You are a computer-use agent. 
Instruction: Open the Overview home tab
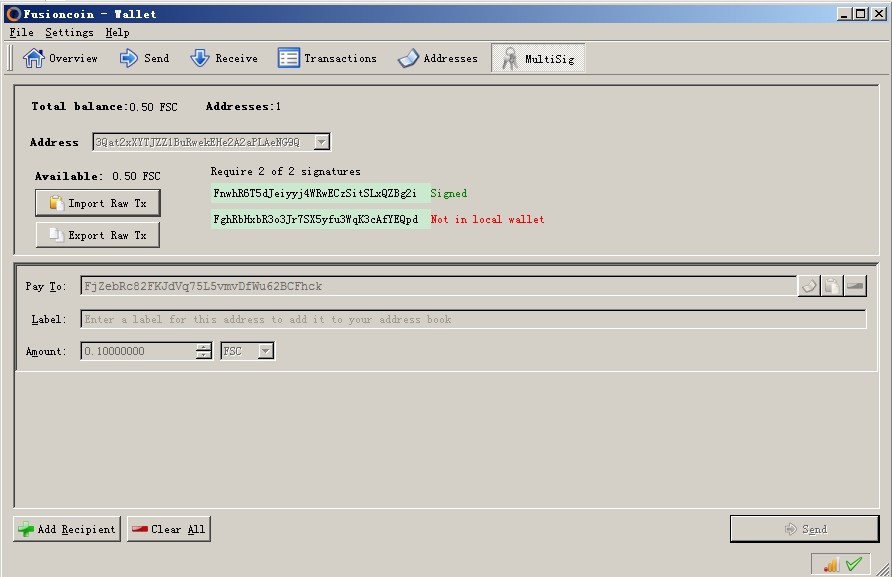click(x=60, y=58)
